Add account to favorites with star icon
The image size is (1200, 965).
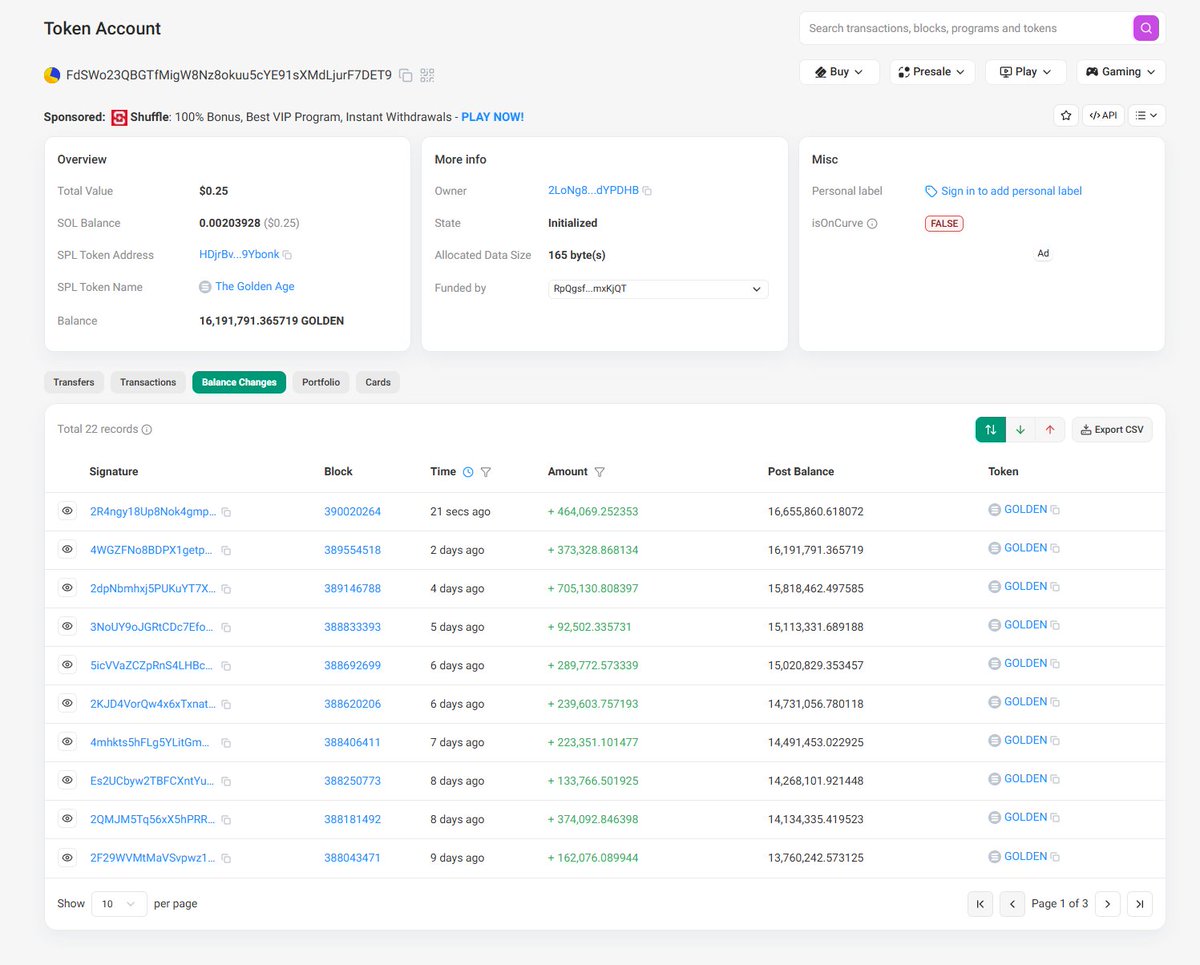coord(1066,116)
